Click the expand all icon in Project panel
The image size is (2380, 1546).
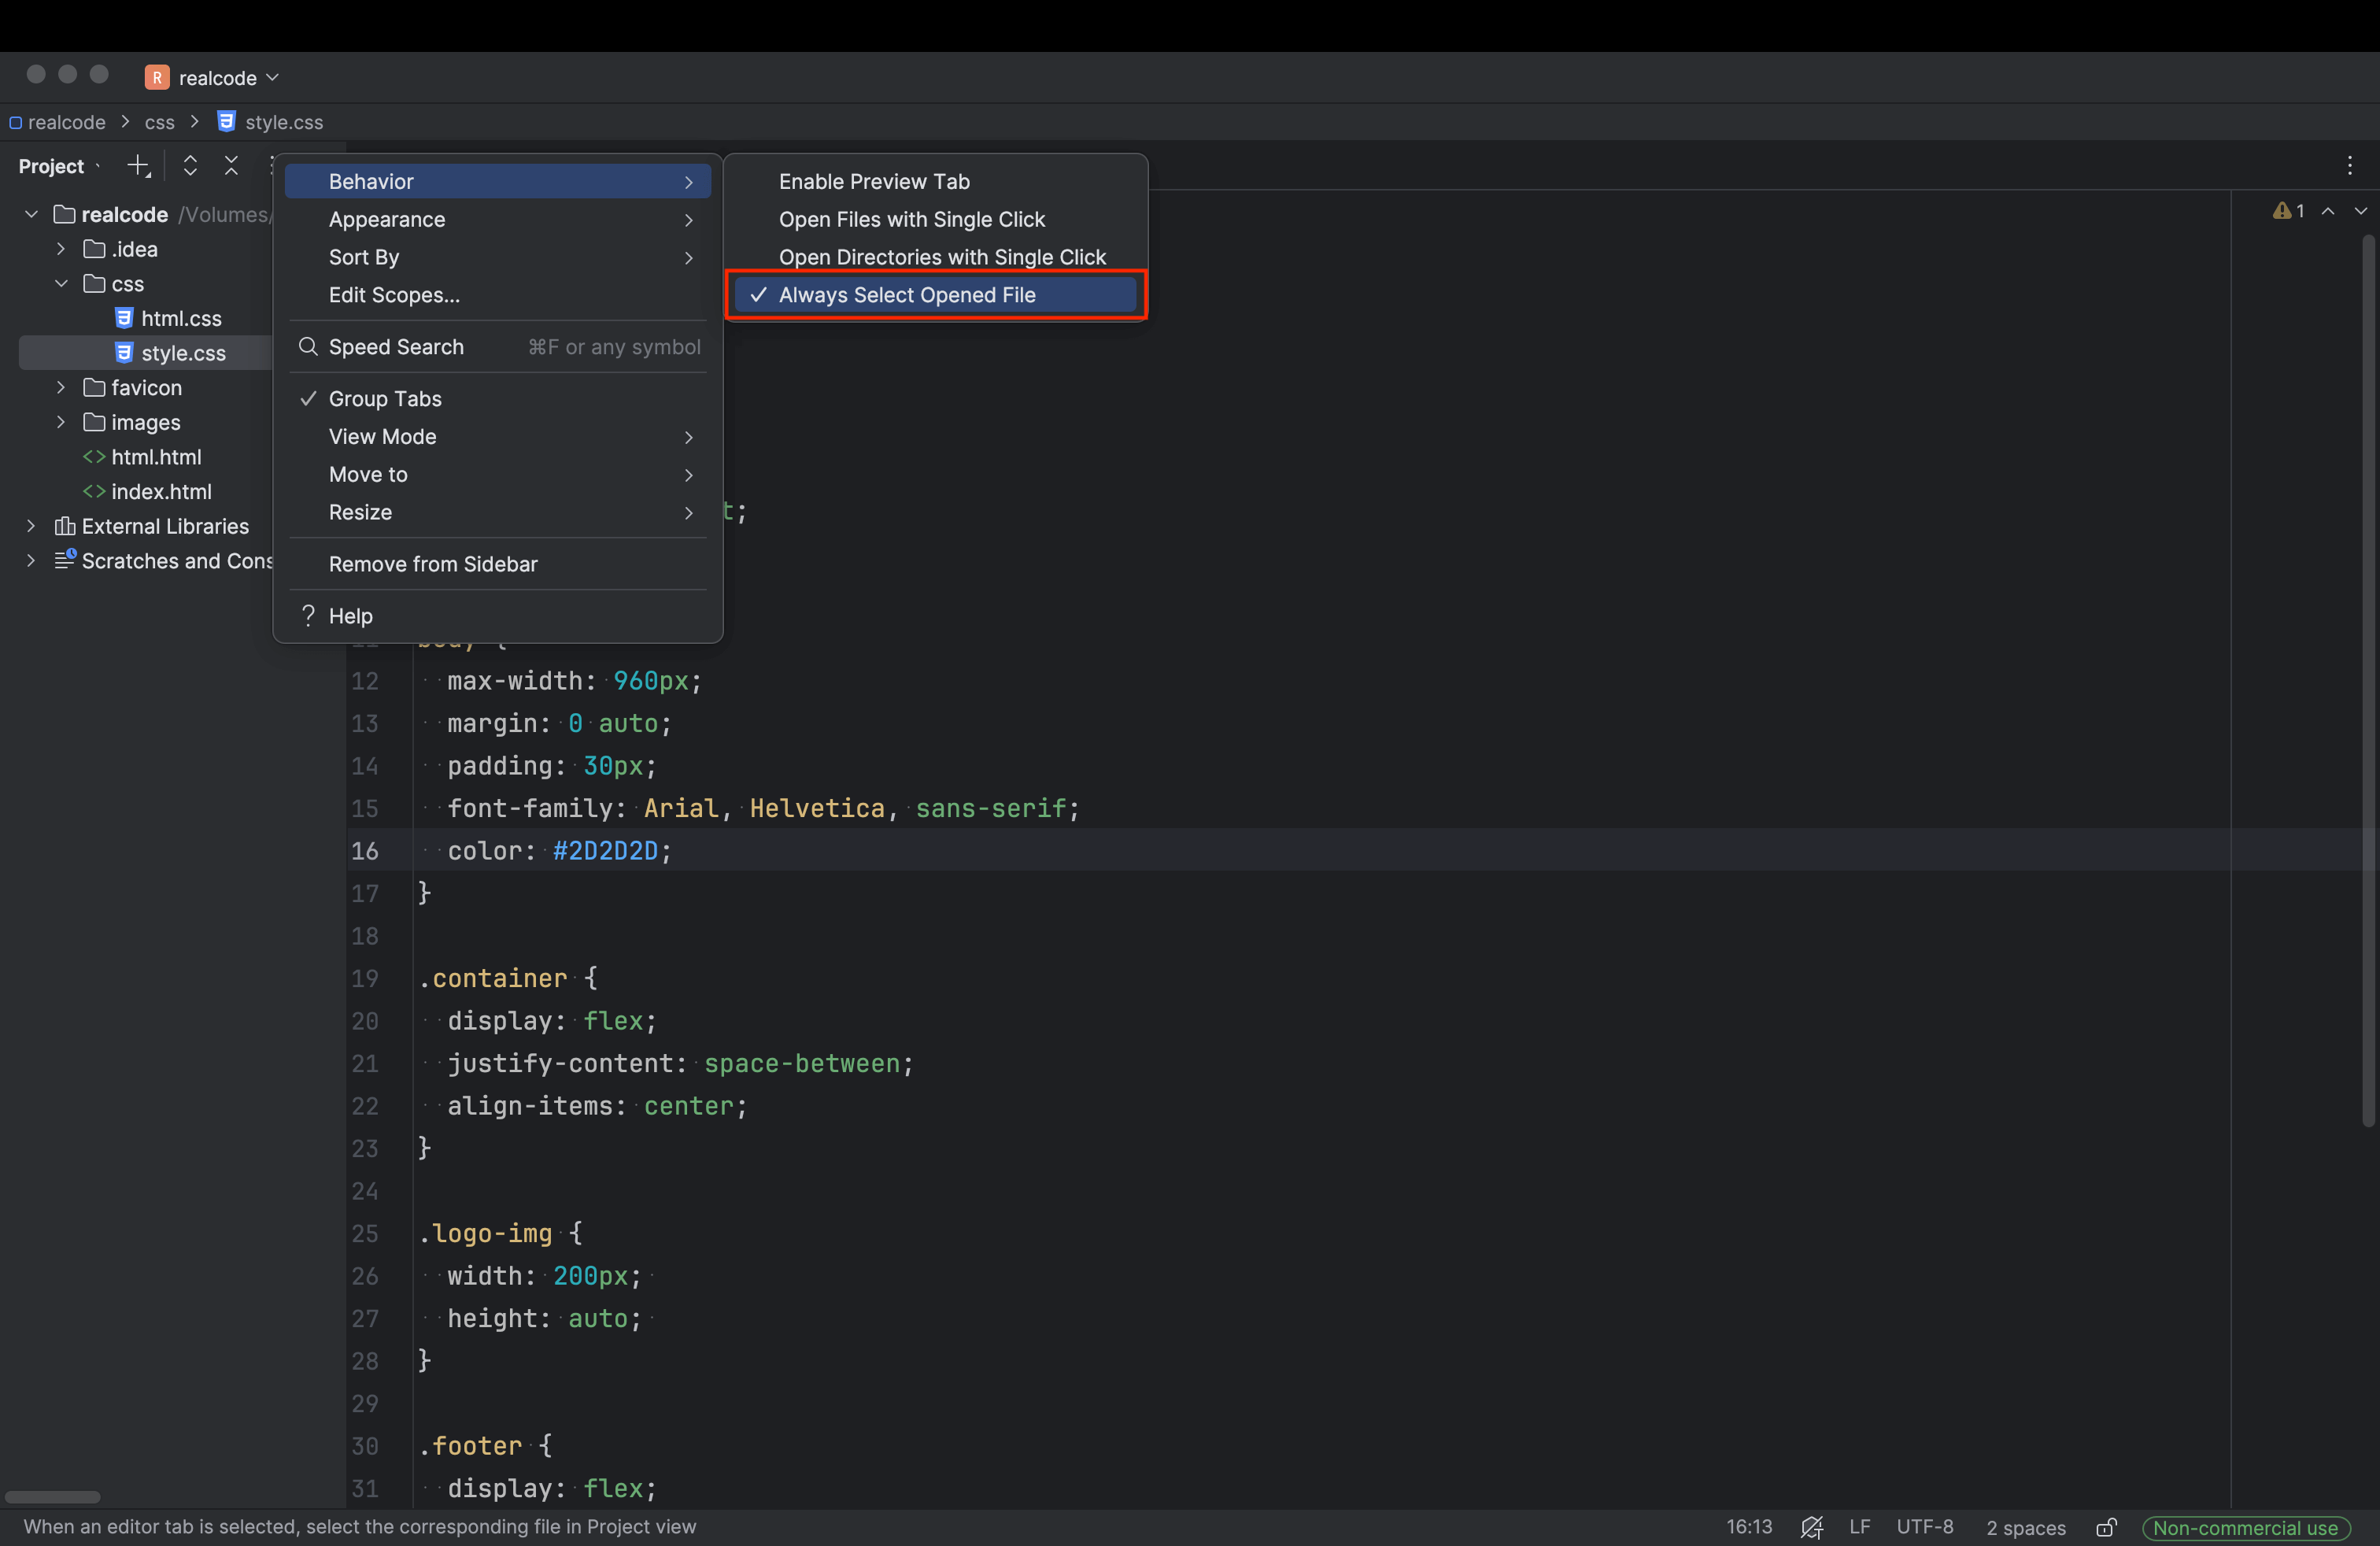[190, 166]
